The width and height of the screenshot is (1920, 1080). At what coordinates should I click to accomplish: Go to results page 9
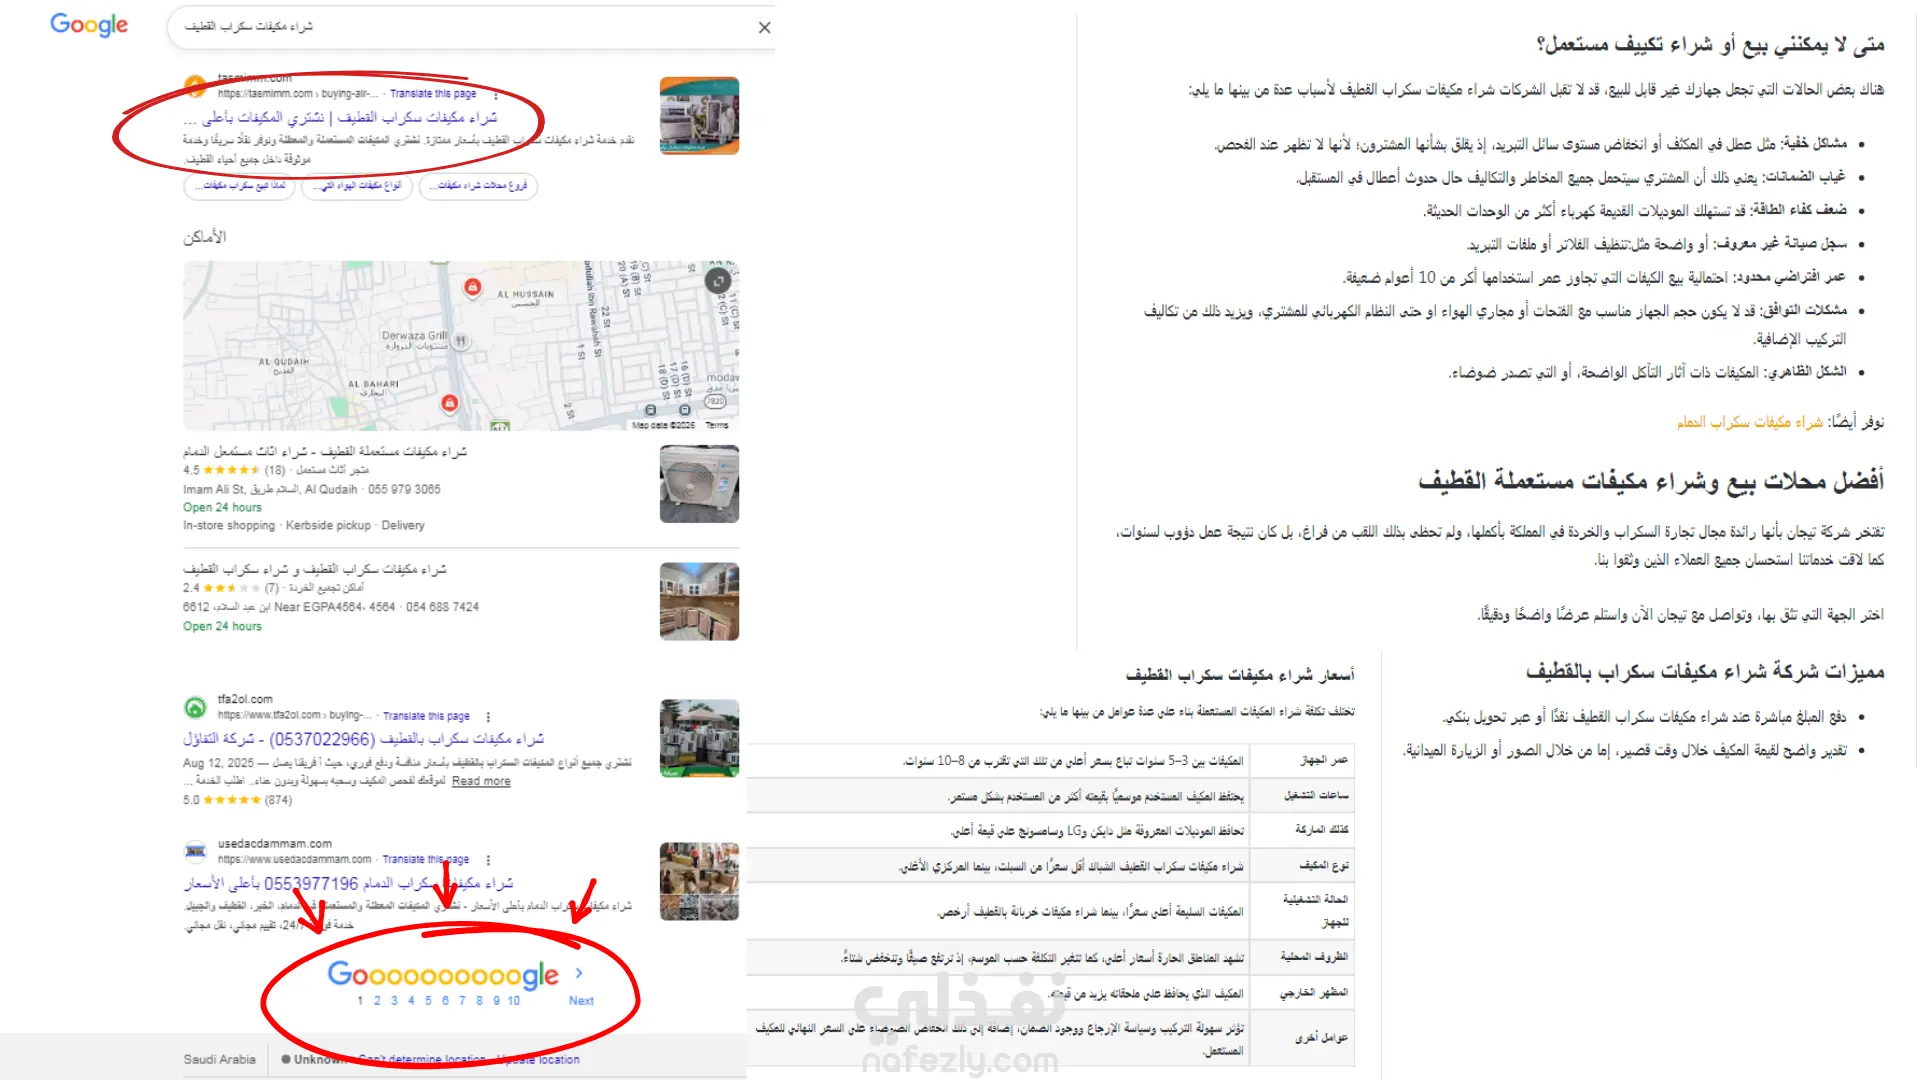(x=496, y=1001)
